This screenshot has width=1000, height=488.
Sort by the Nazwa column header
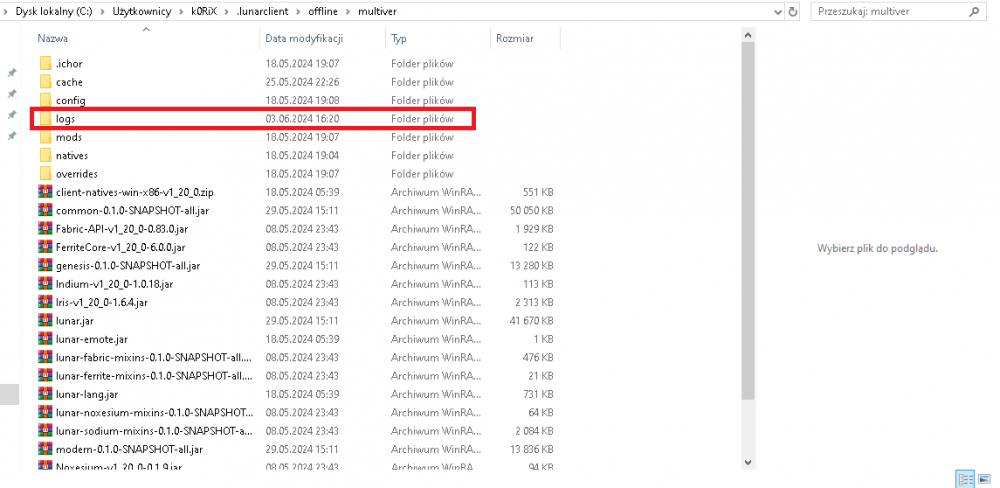tap(52, 38)
